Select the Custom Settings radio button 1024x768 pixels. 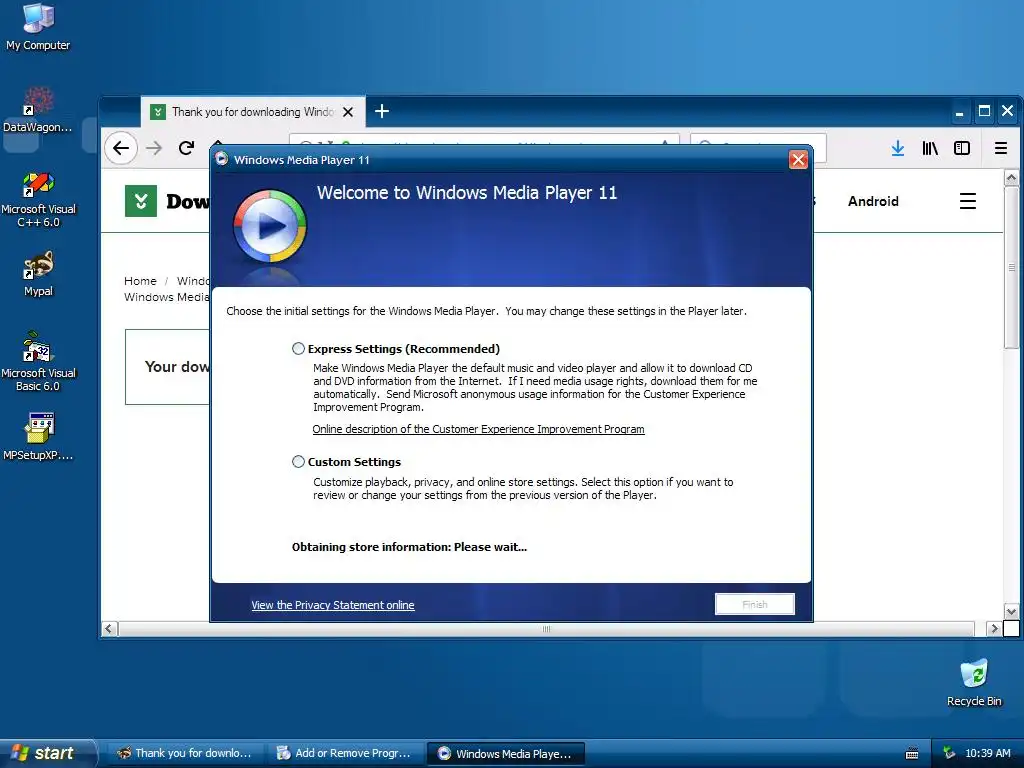[x=298, y=462]
